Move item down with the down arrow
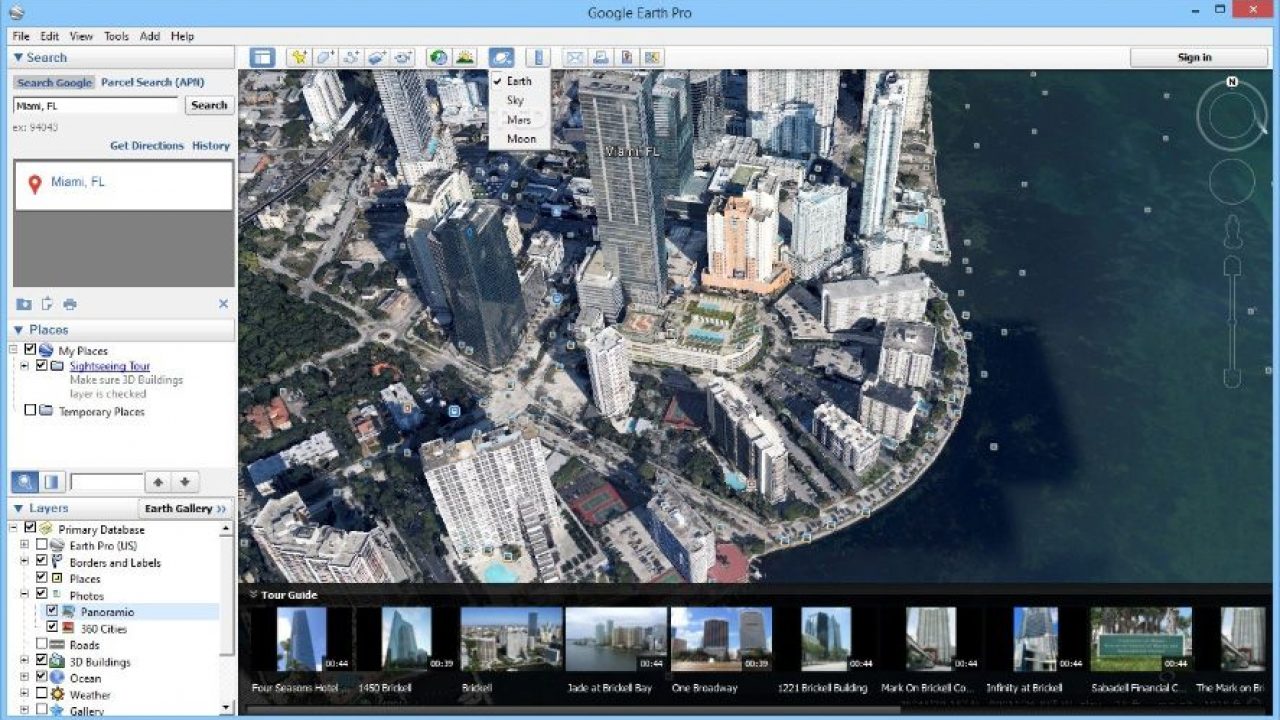The image size is (1280, 720). (184, 482)
